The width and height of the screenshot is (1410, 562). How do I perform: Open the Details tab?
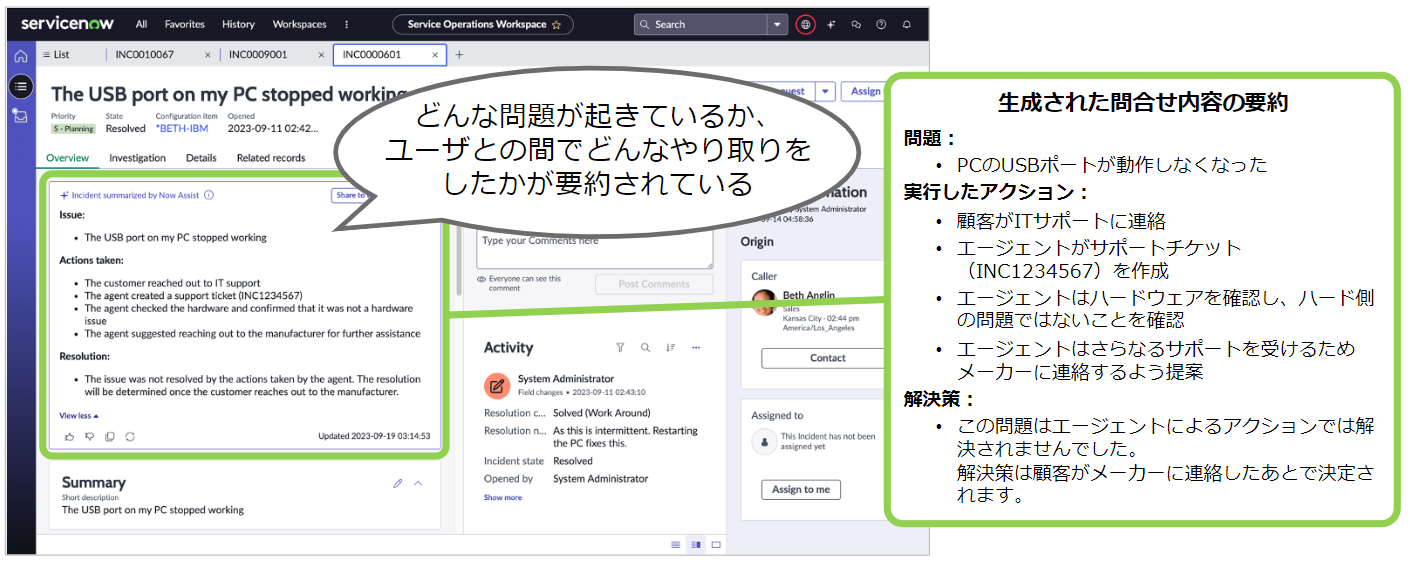201,158
